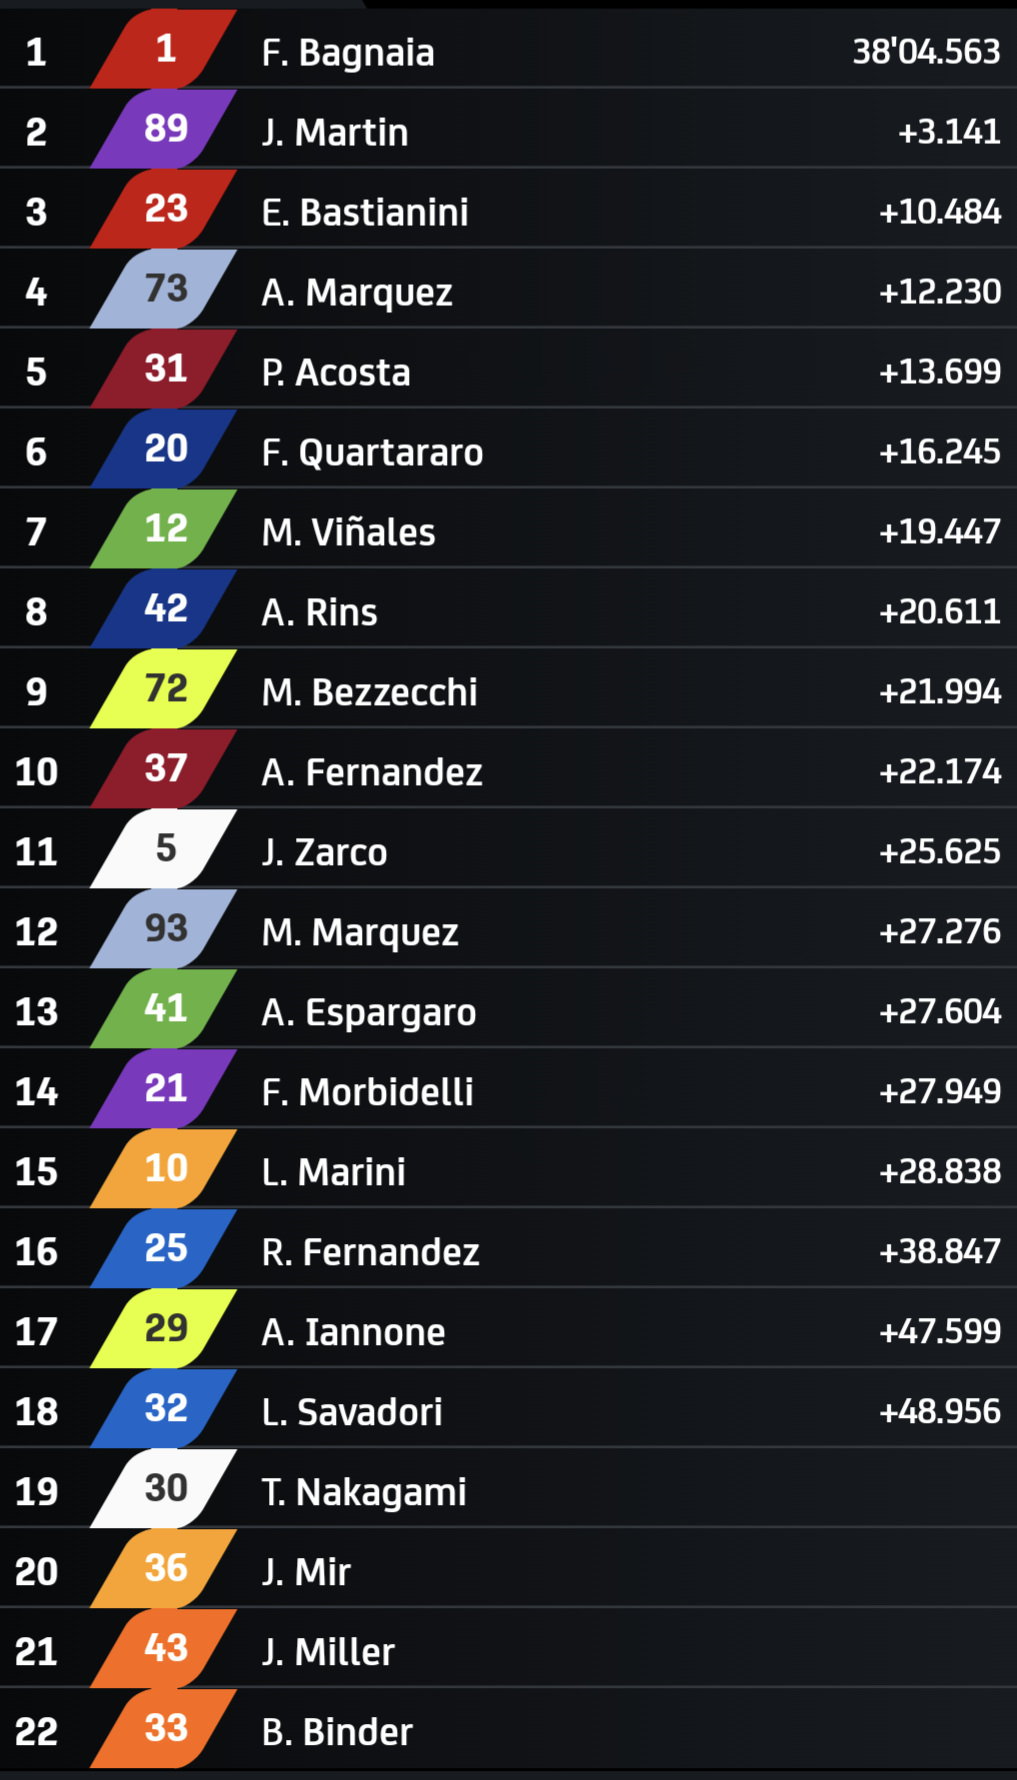The height and width of the screenshot is (1780, 1017).
Task: Tap the yellow number 72 badge
Action: click(165, 689)
